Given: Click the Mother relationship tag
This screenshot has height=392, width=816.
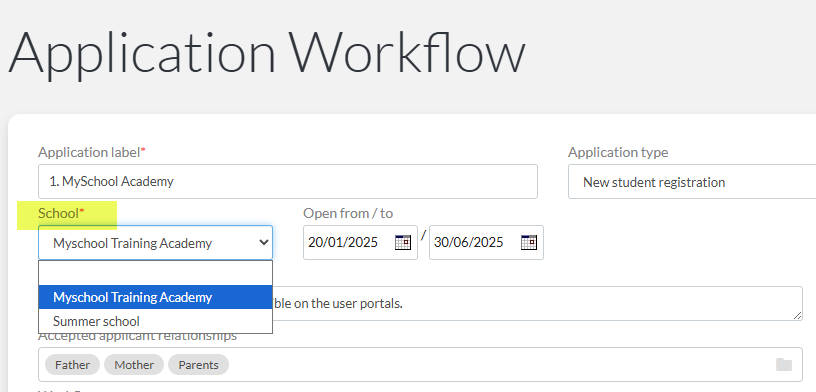Looking at the screenshot, I should pyautogui.click(x=134, y=365).
